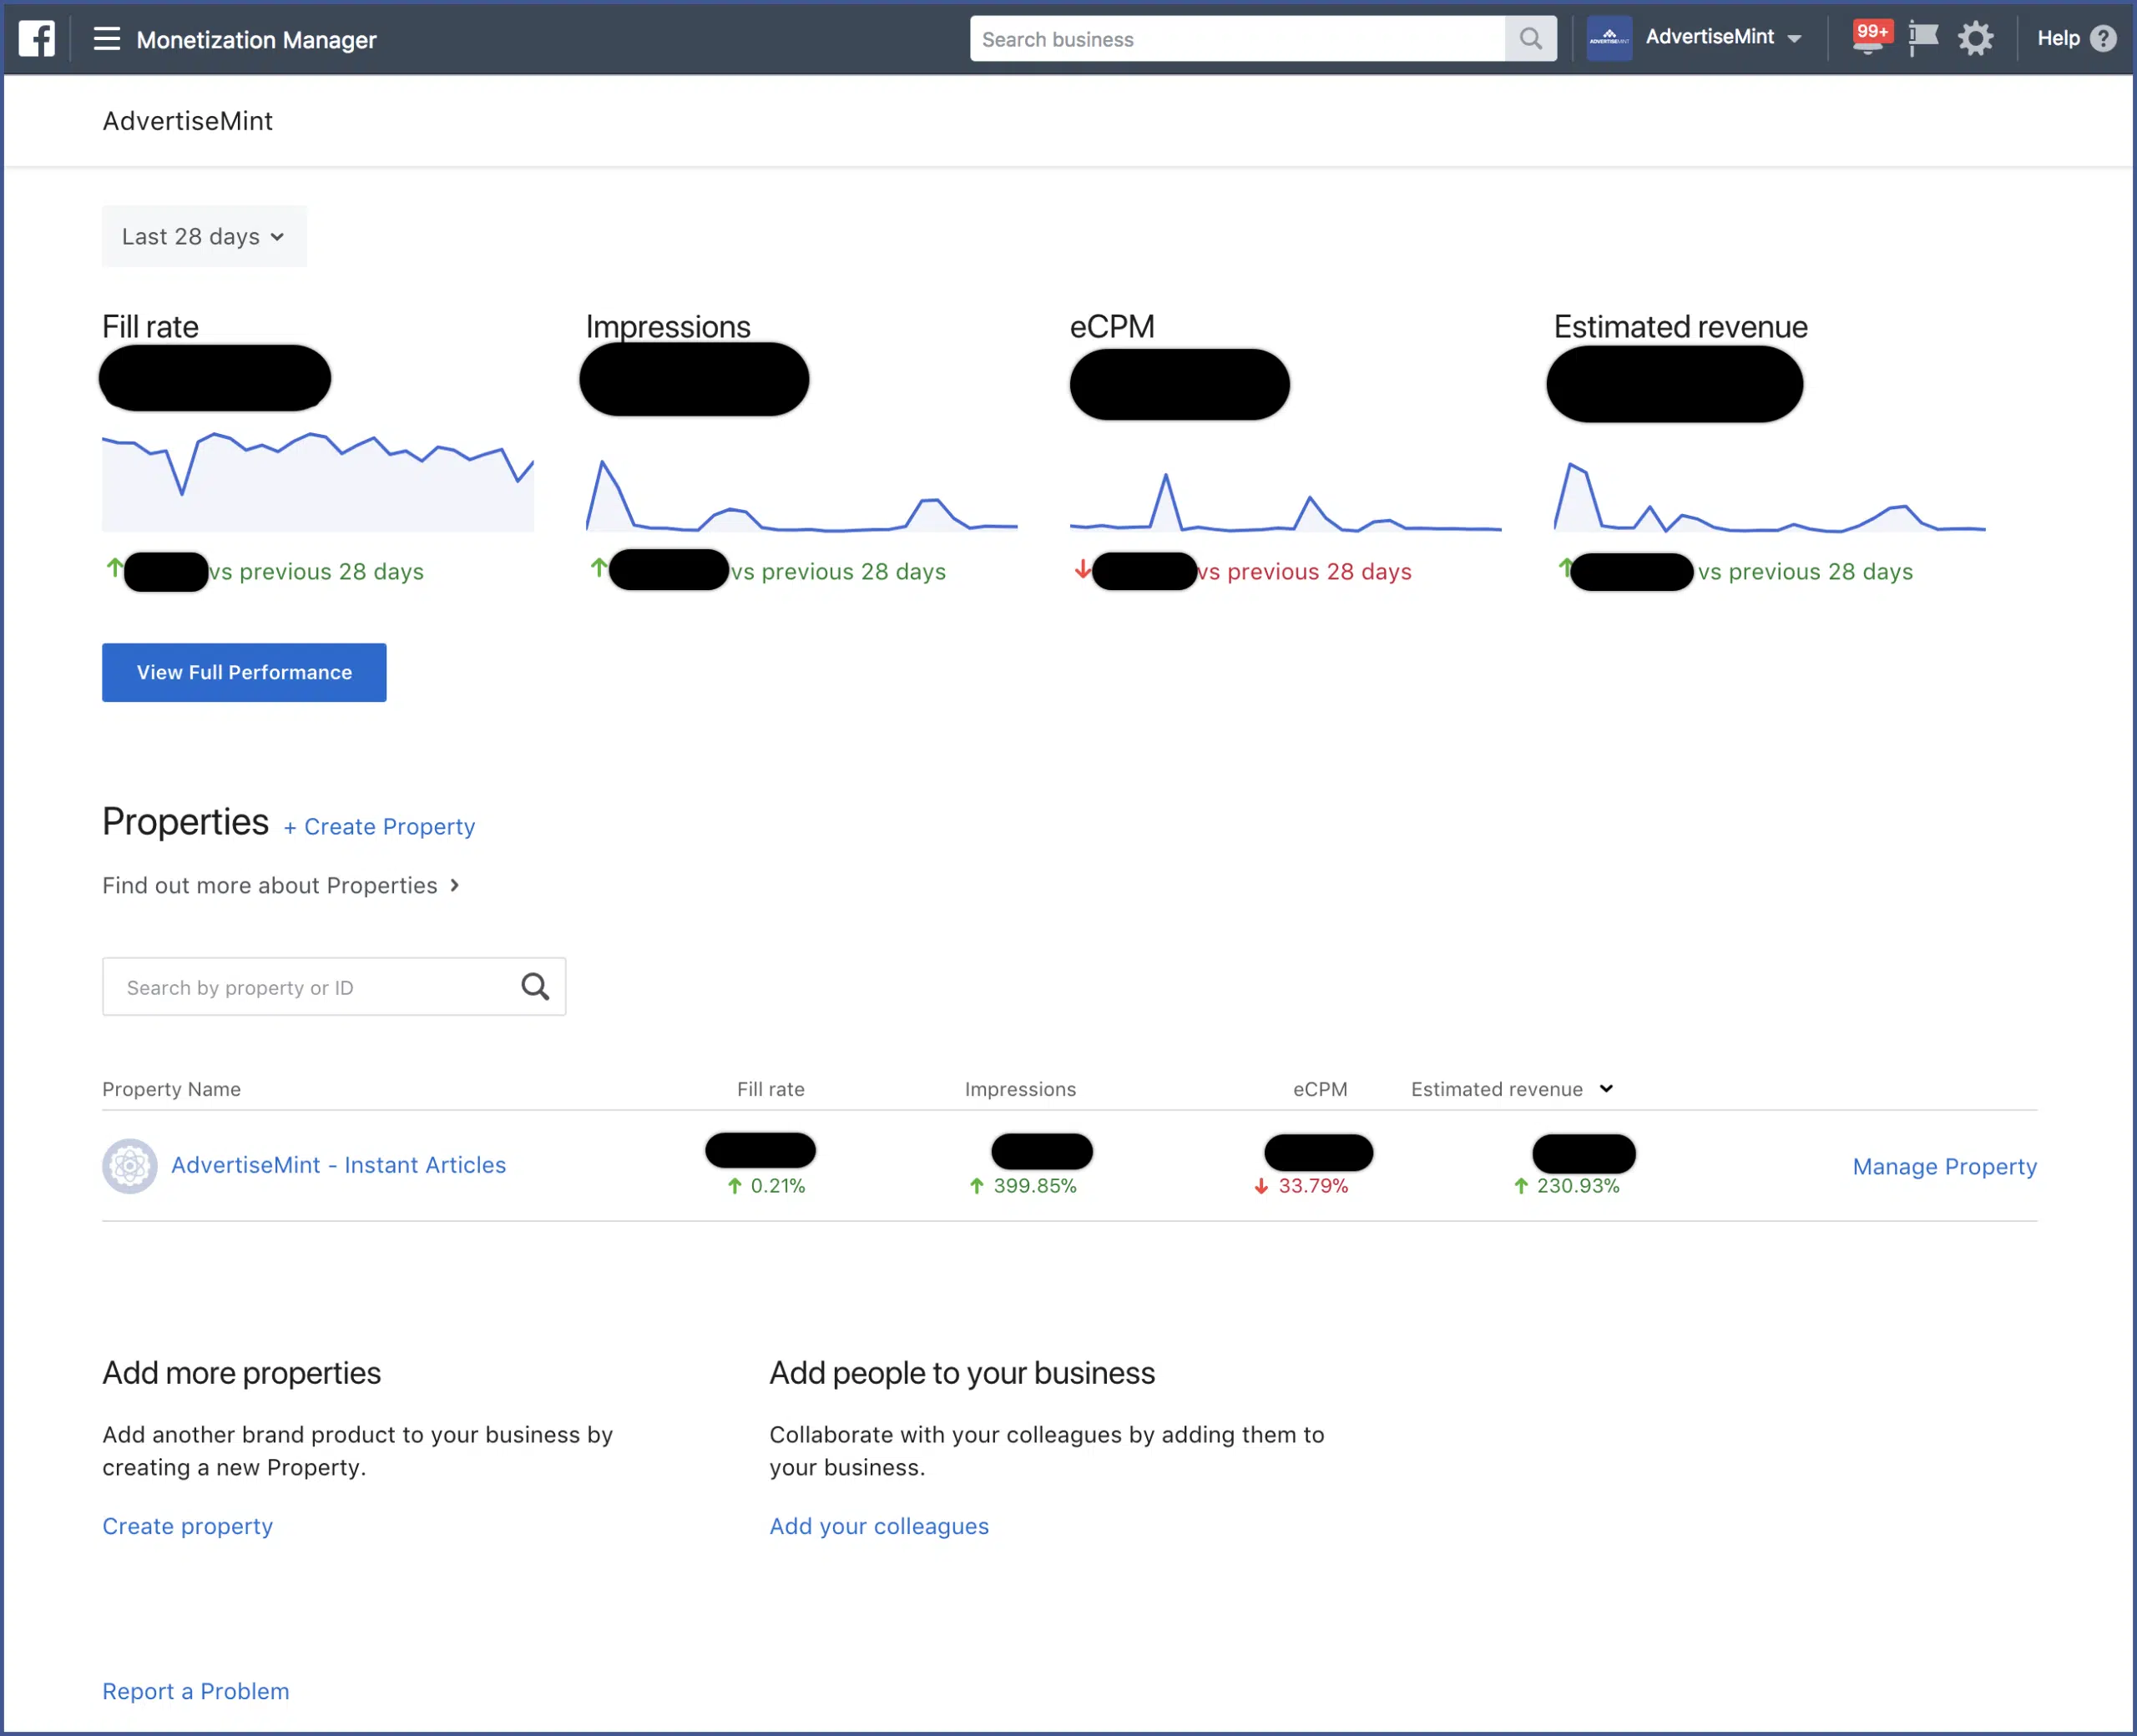Screen dimensions: 2137x1736
Task: Open the settings gear icon
Action: click(x=1976, y=38)
